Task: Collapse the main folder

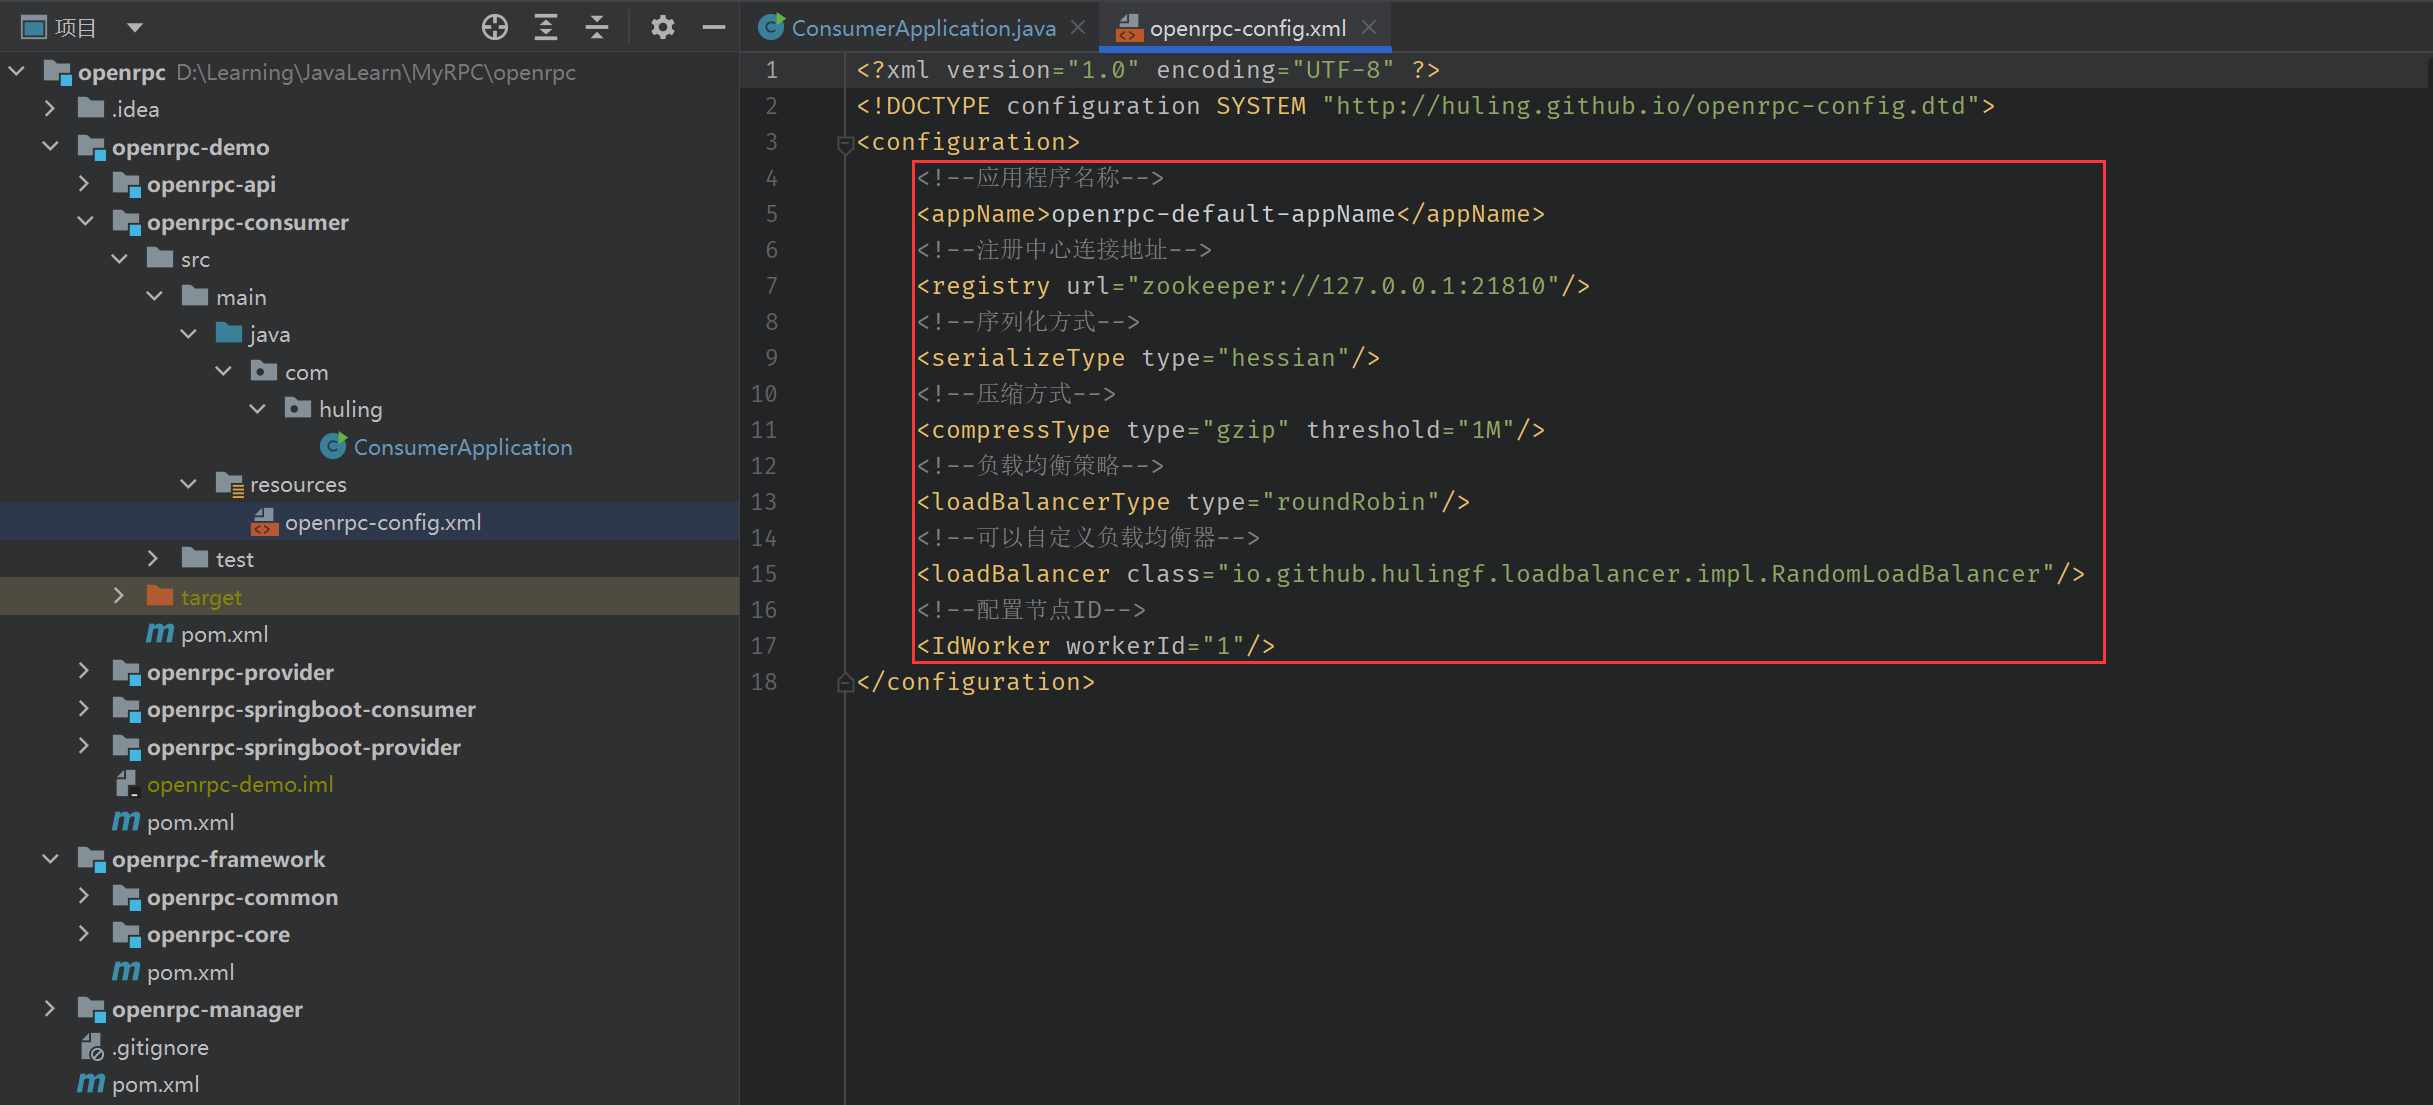Action: pos(155,297)
